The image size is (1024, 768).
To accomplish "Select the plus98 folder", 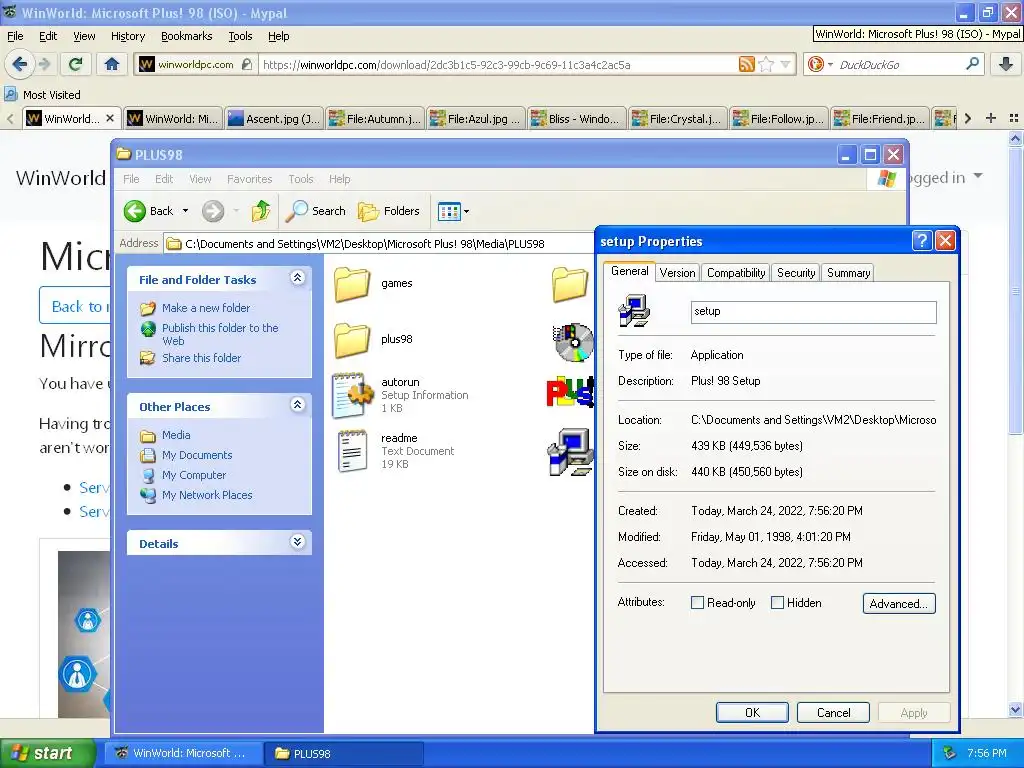I will (373, 340).
